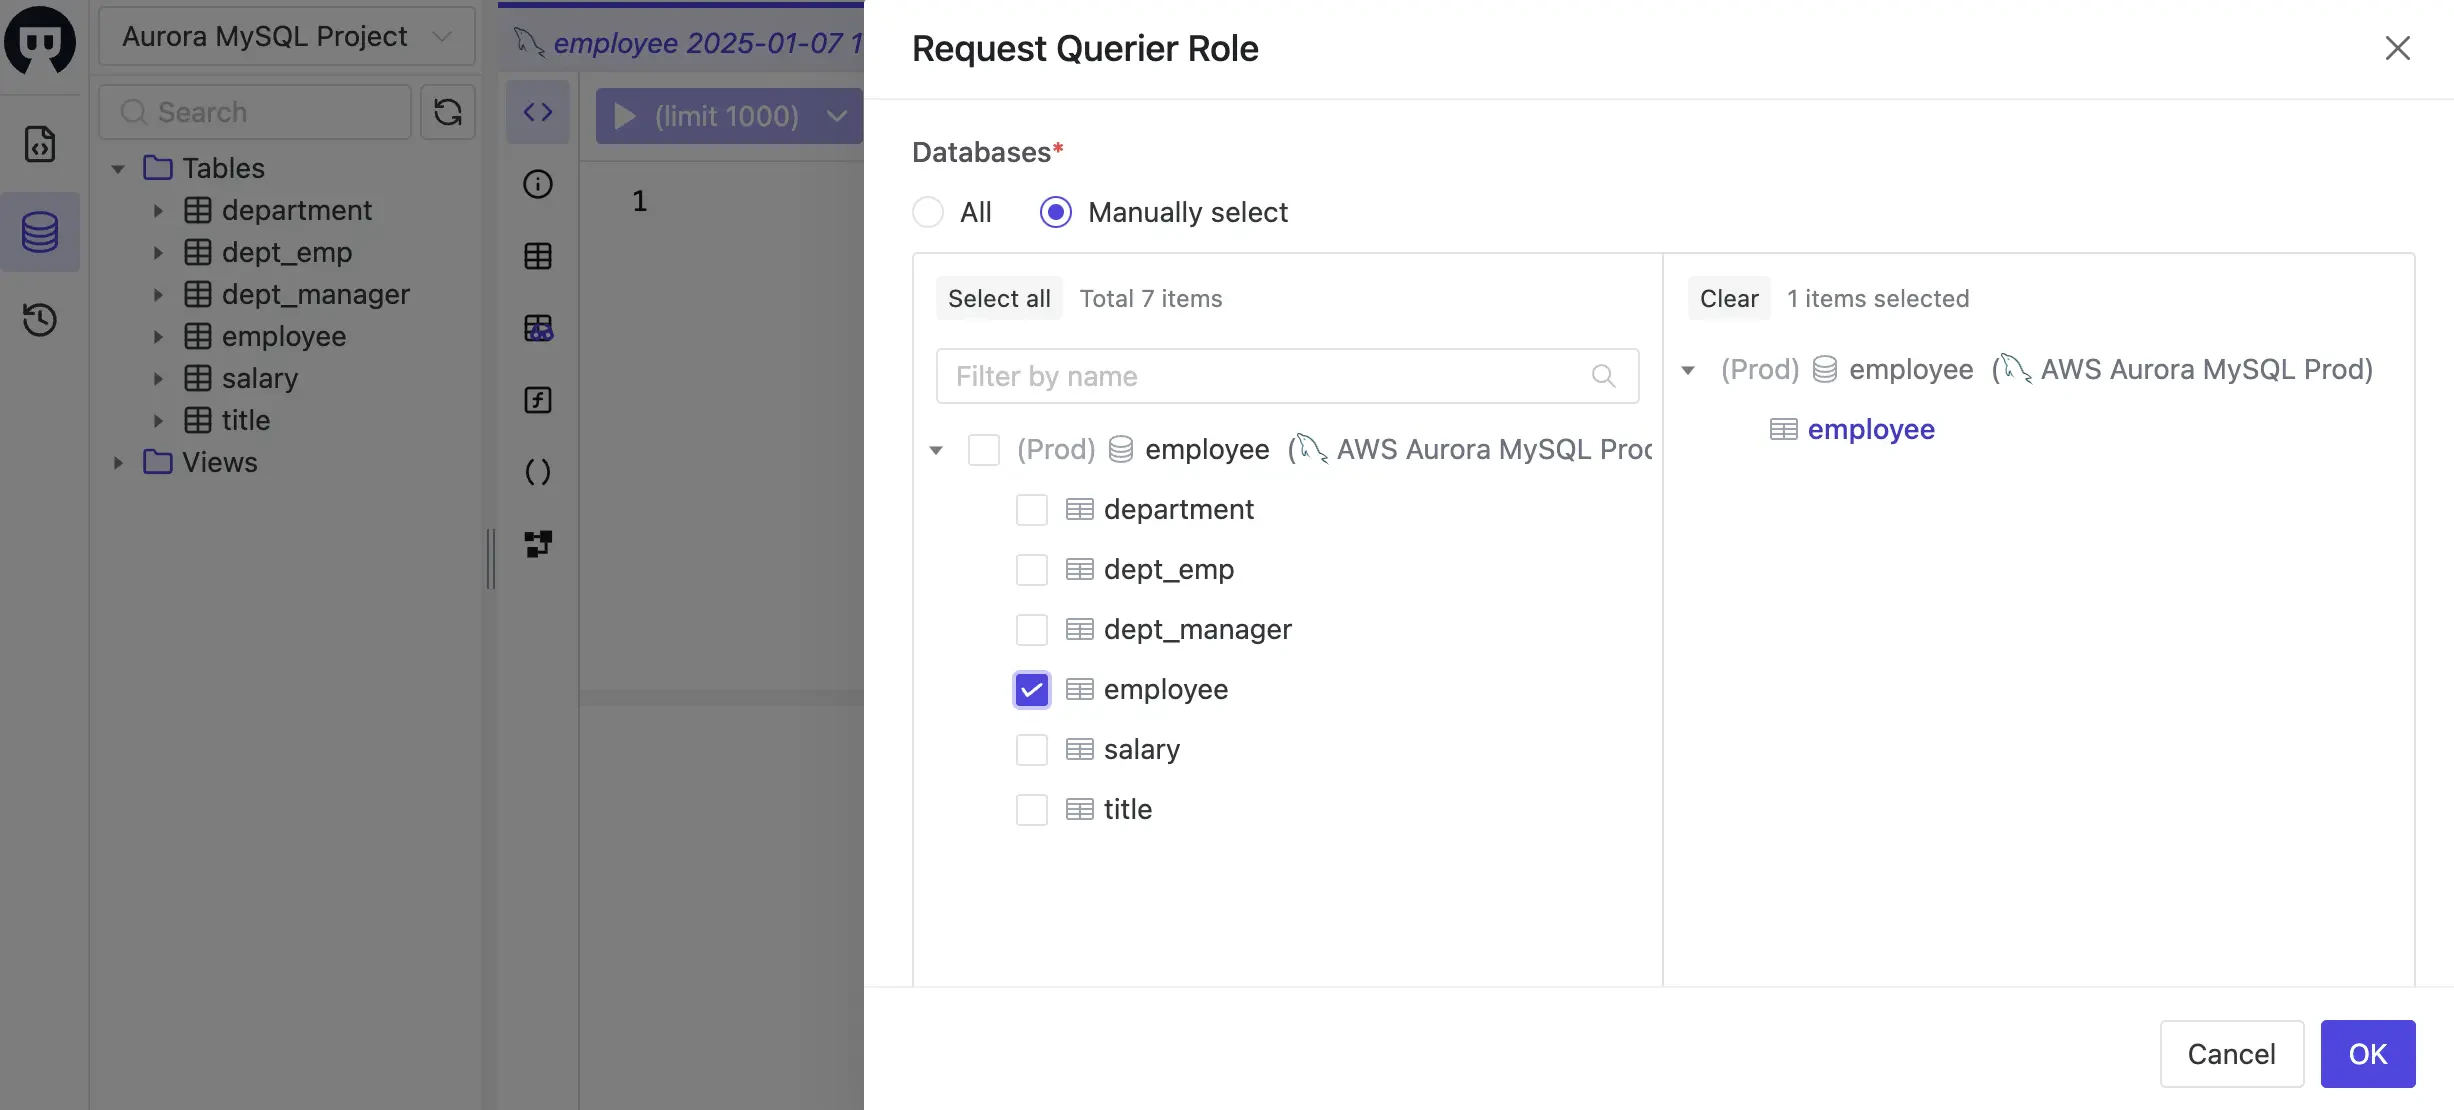Click the OK button to confirm the request
The width and height of the screenshot is (2454, 1110).
2367,1053
